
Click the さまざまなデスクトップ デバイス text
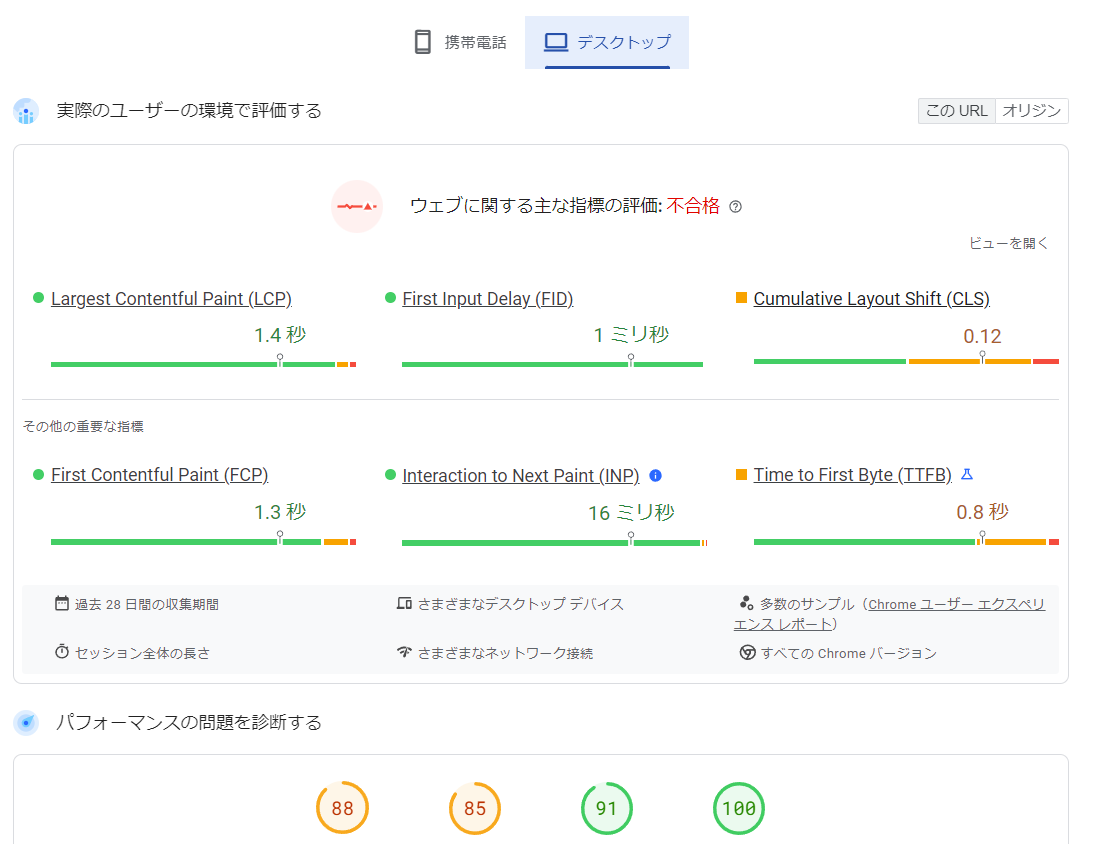(520, 604)
